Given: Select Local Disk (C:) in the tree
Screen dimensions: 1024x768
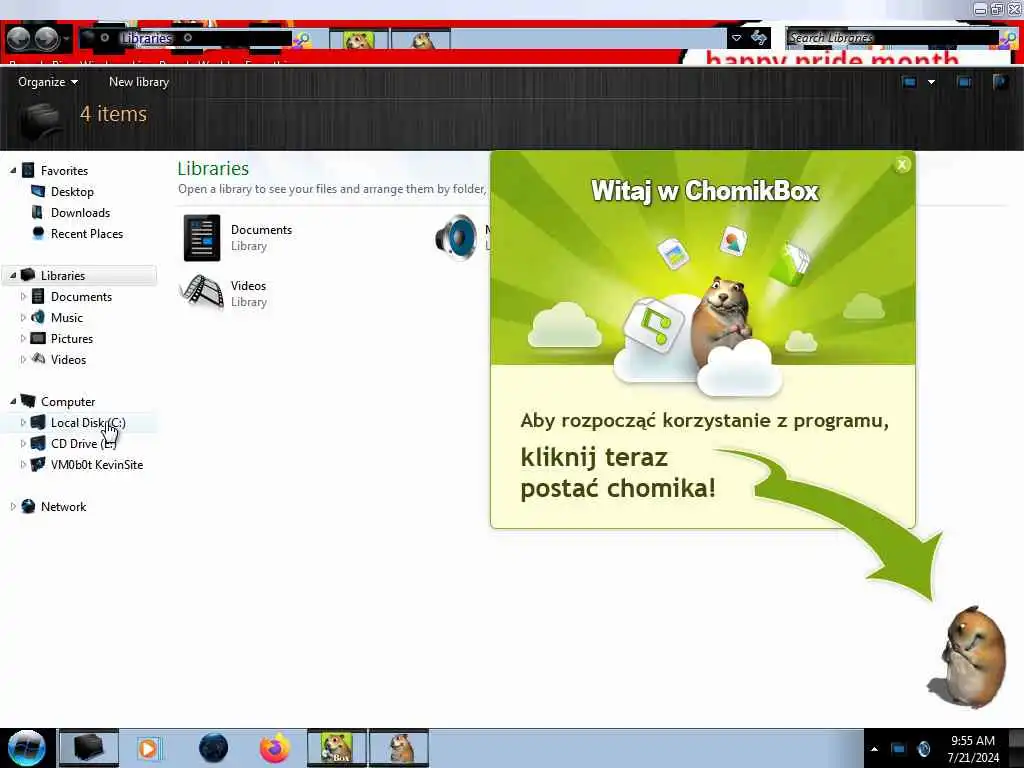Looking at the screenshot, I should 88,423.
